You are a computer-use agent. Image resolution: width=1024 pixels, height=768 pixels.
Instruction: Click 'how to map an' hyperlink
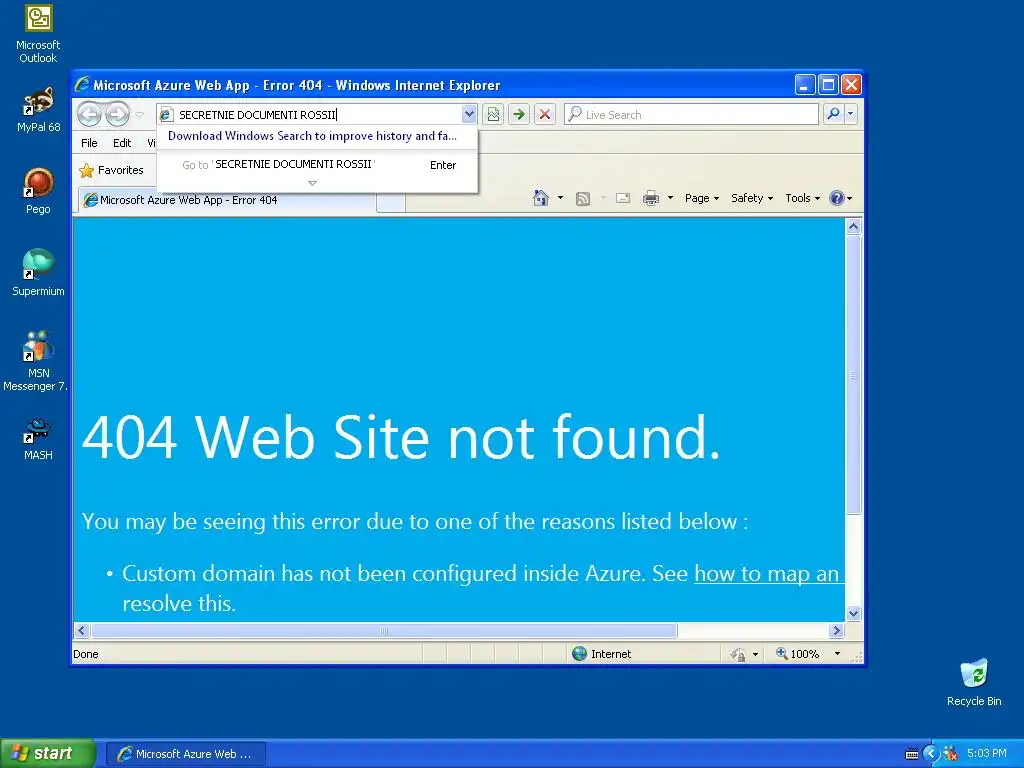[x=766, y=573]
